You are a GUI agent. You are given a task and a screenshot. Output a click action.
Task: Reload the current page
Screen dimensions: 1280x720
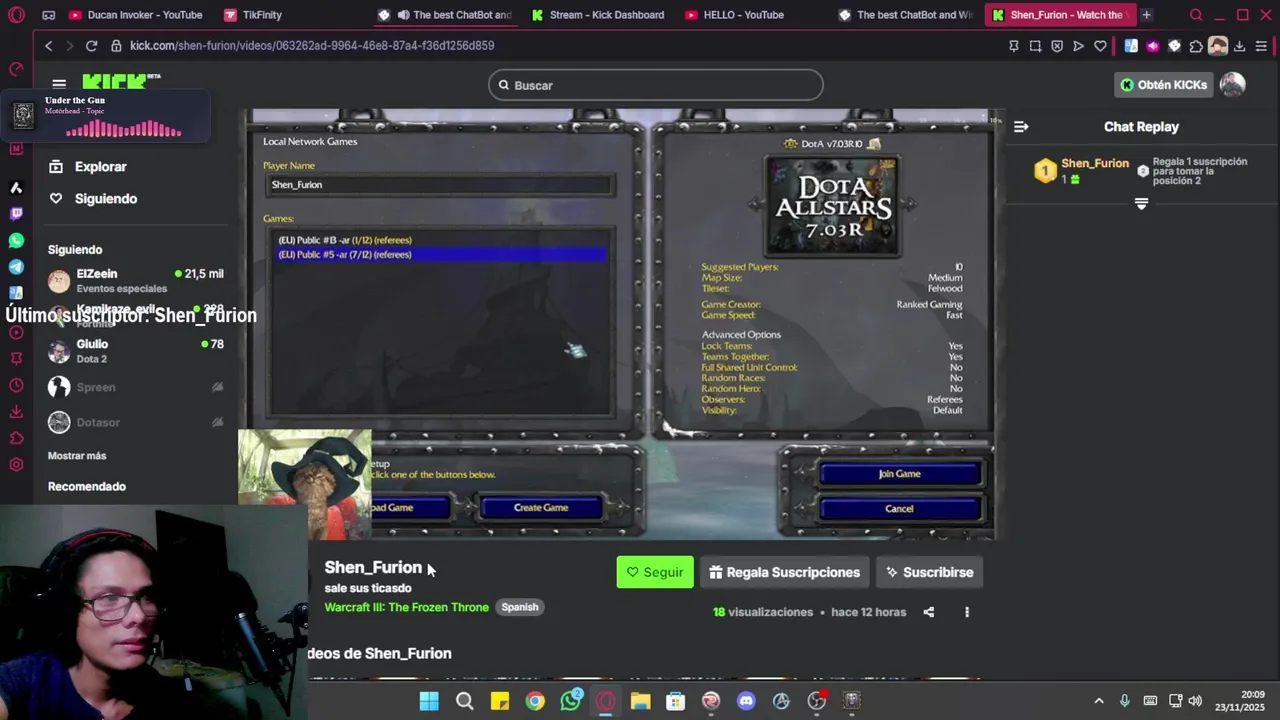(x=91, y=46)
